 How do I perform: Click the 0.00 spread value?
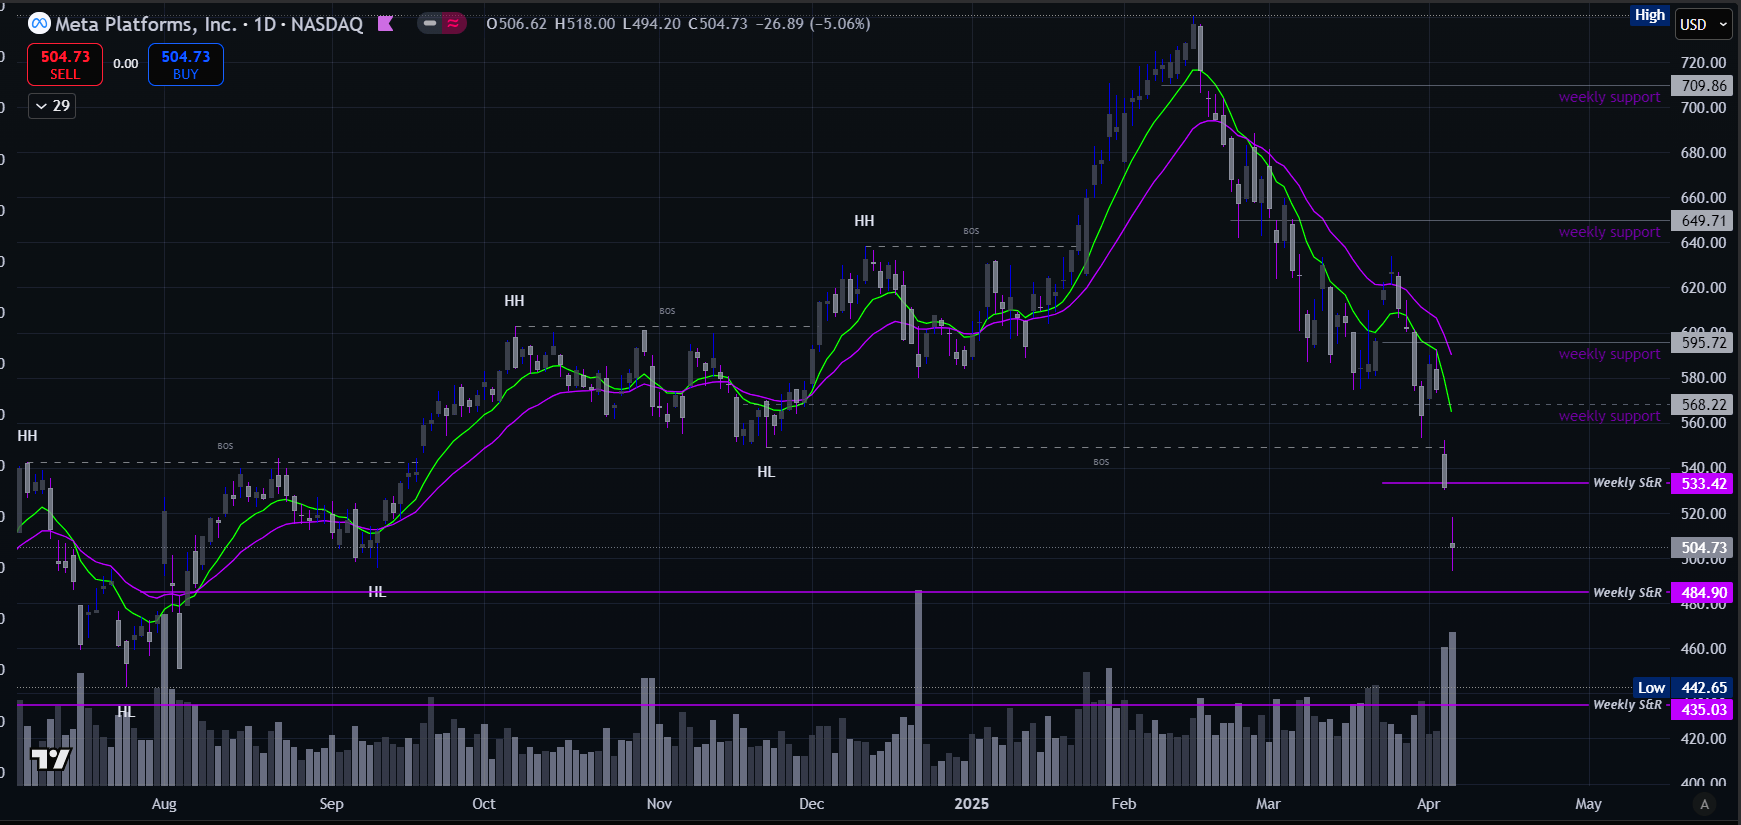click(x=126, y=64)
